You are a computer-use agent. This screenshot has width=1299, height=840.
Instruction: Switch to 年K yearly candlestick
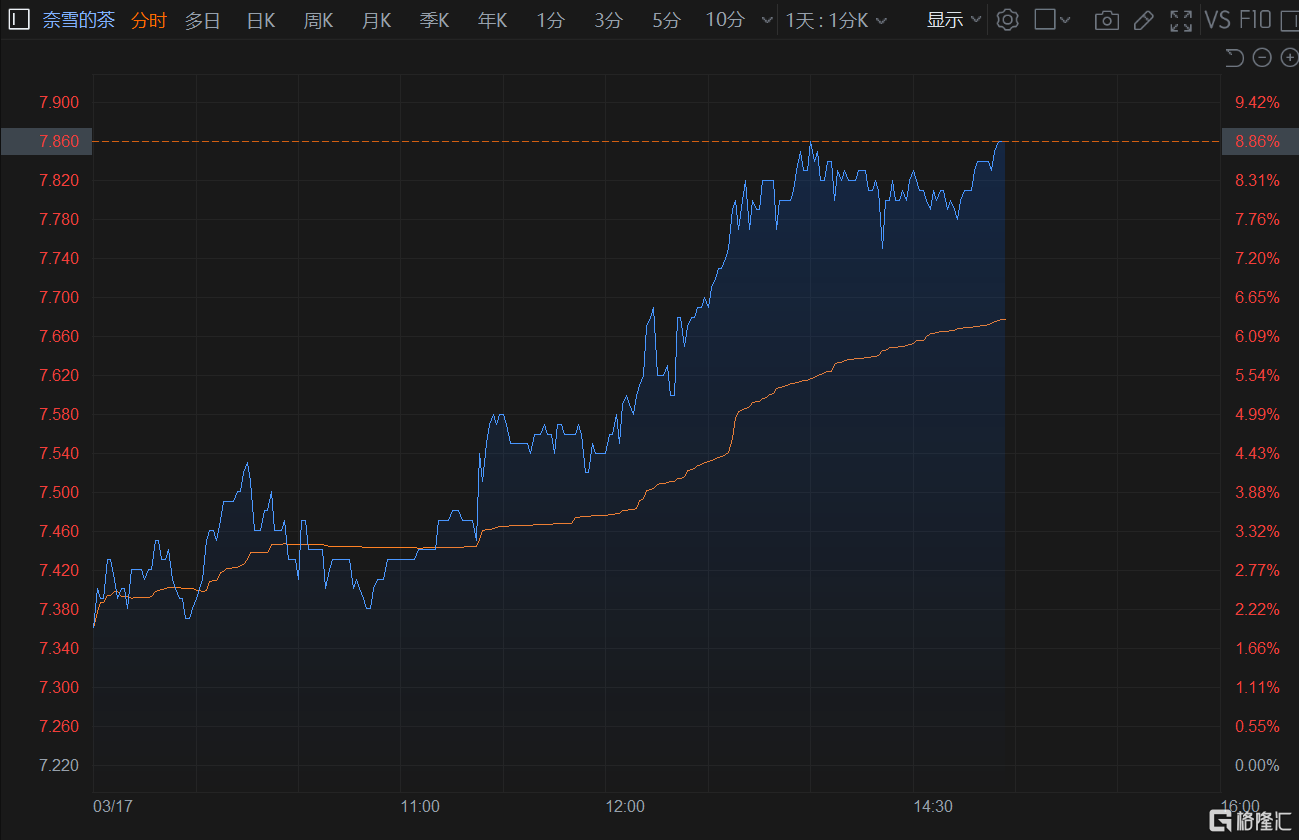click(492, 20)
